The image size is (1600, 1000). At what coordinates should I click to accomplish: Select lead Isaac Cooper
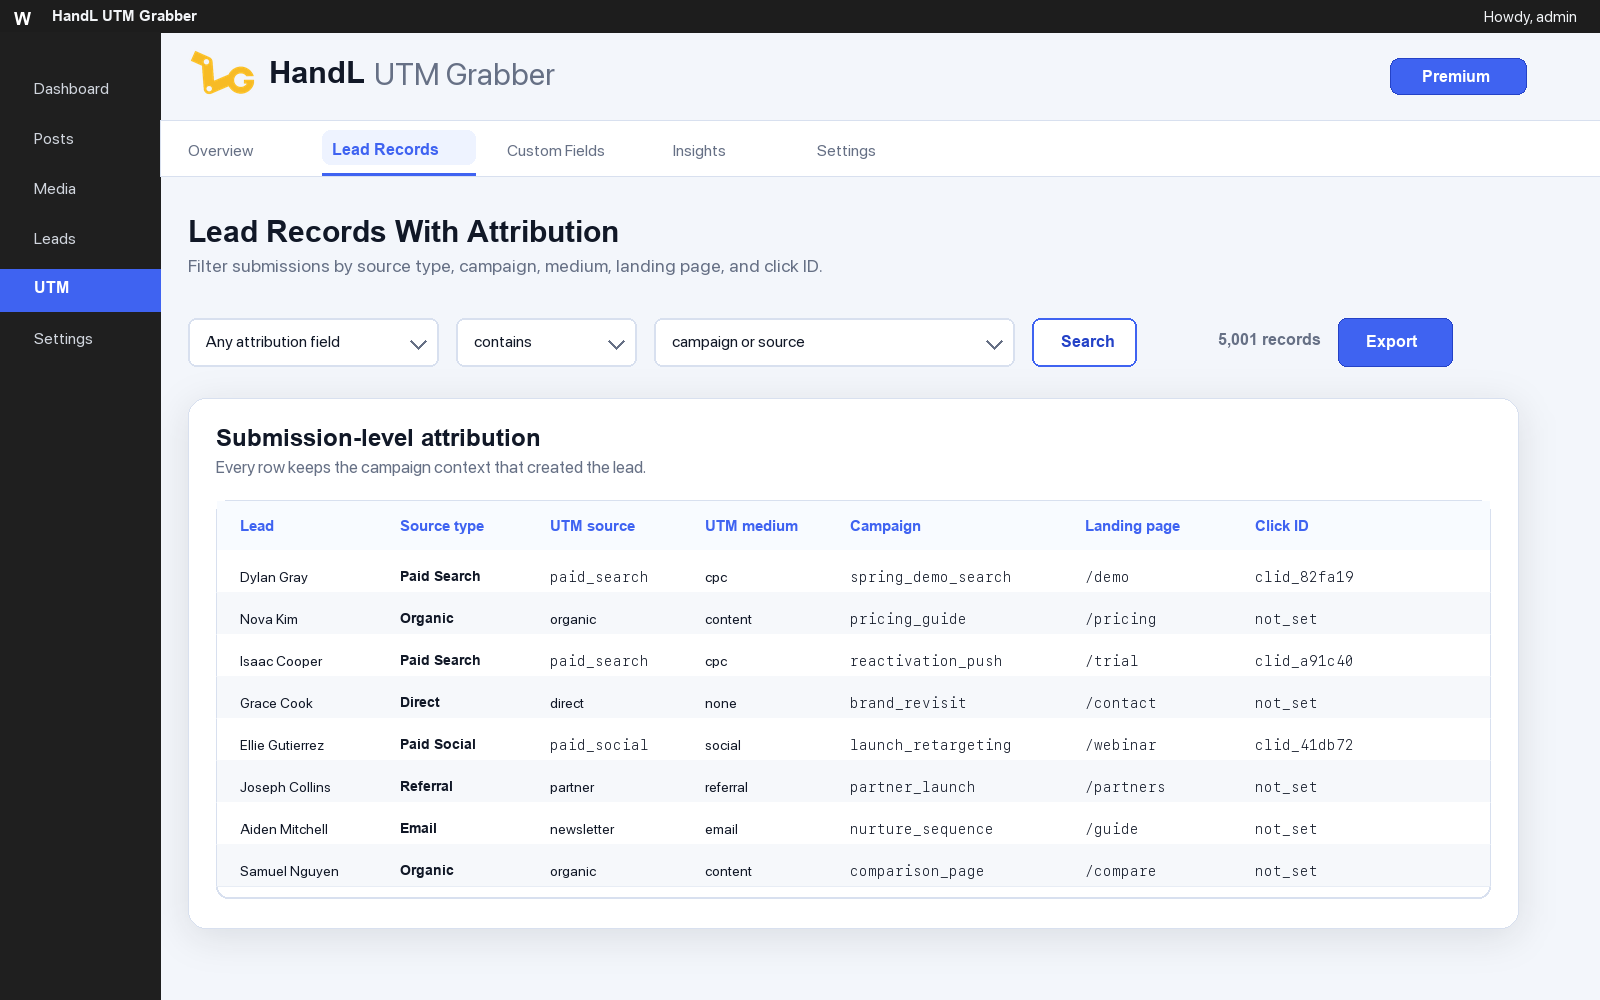[281, 661]
